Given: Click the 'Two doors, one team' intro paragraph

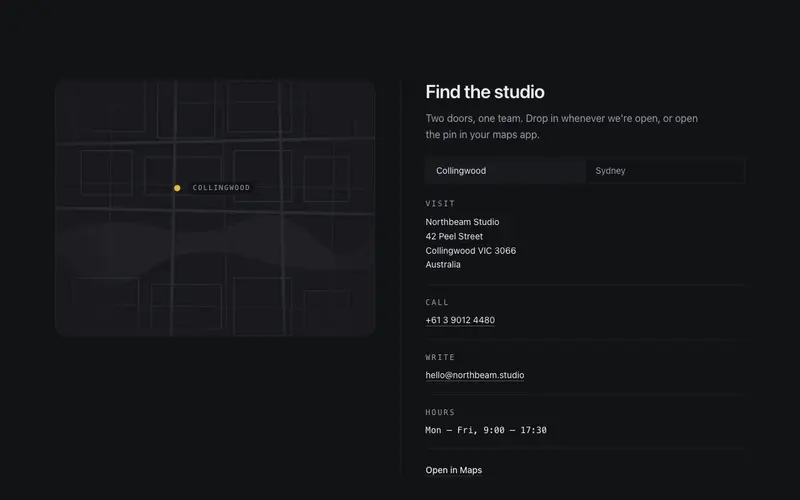Looking at the screenshot, I should [562, 127].
